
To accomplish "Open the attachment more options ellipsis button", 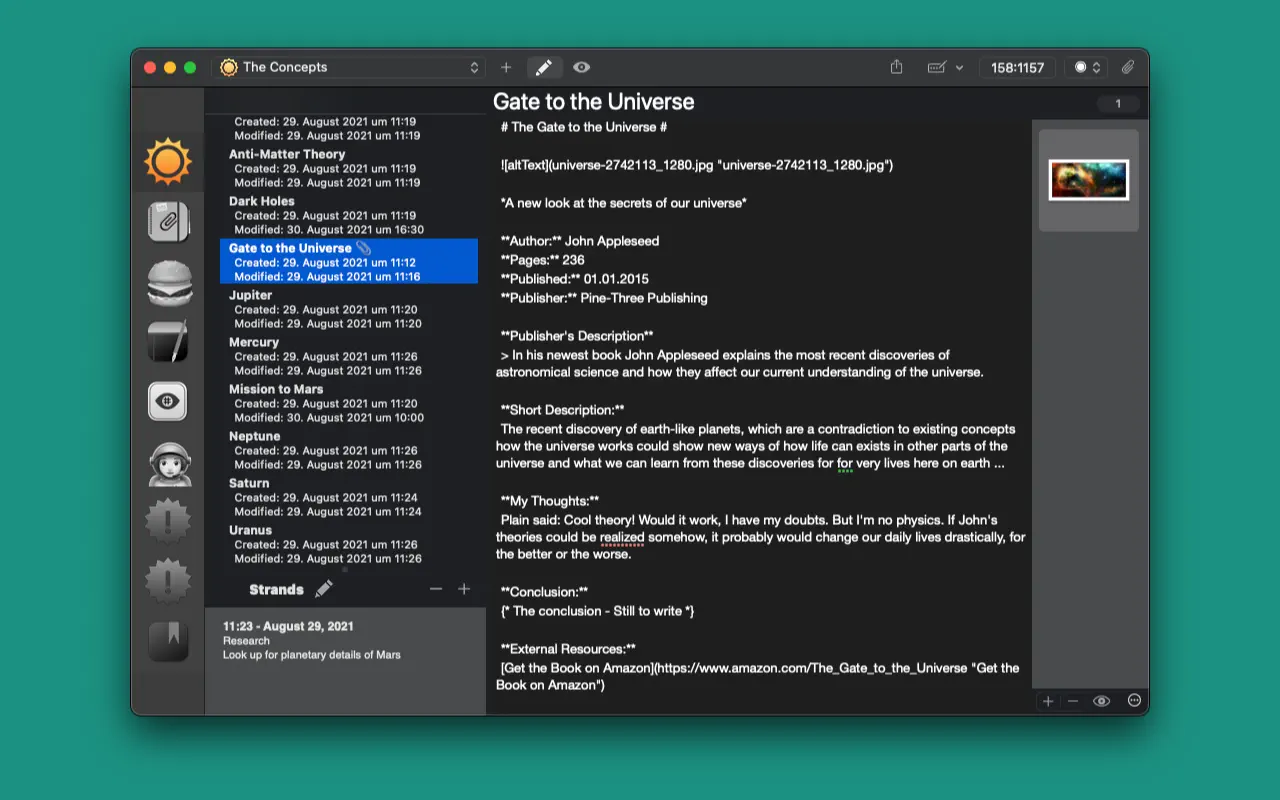I will (1134, 701).
